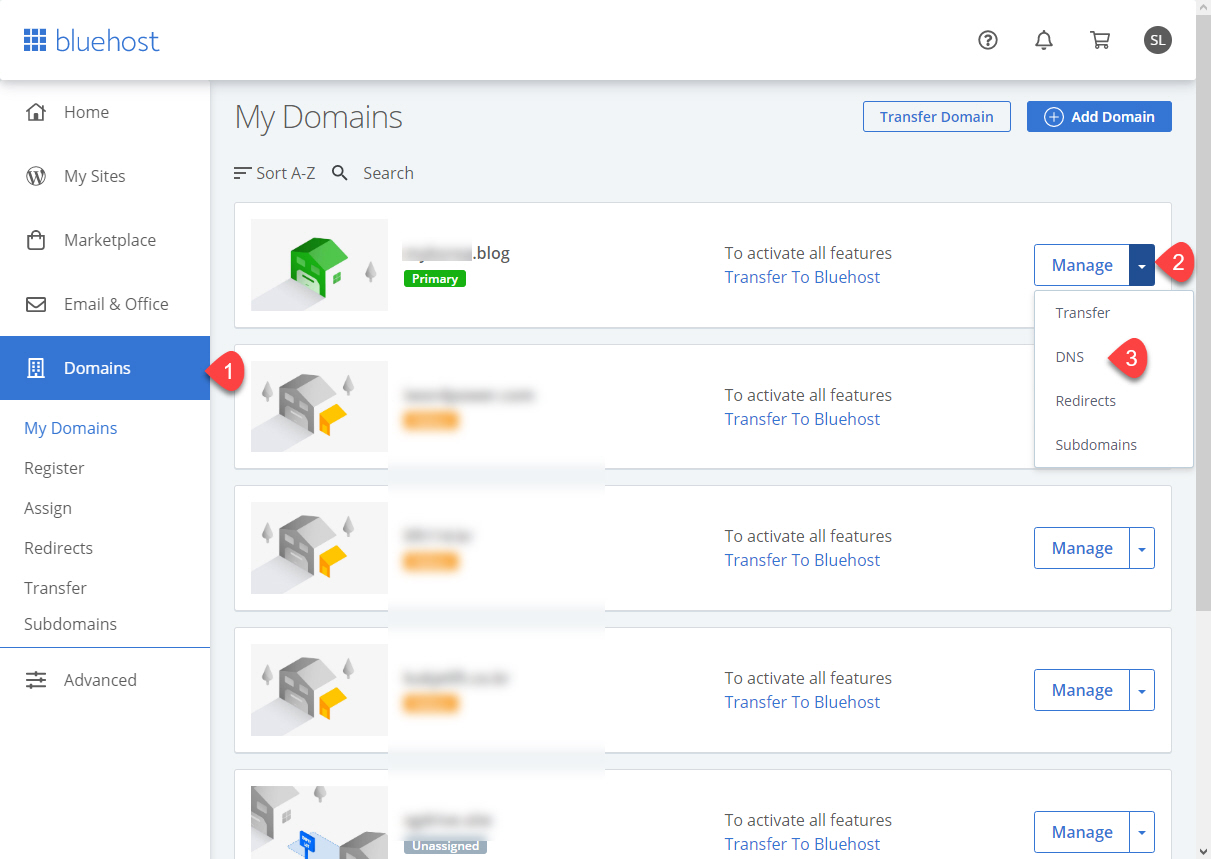Click the Advanced sliders icon

[x=36, y=680]
